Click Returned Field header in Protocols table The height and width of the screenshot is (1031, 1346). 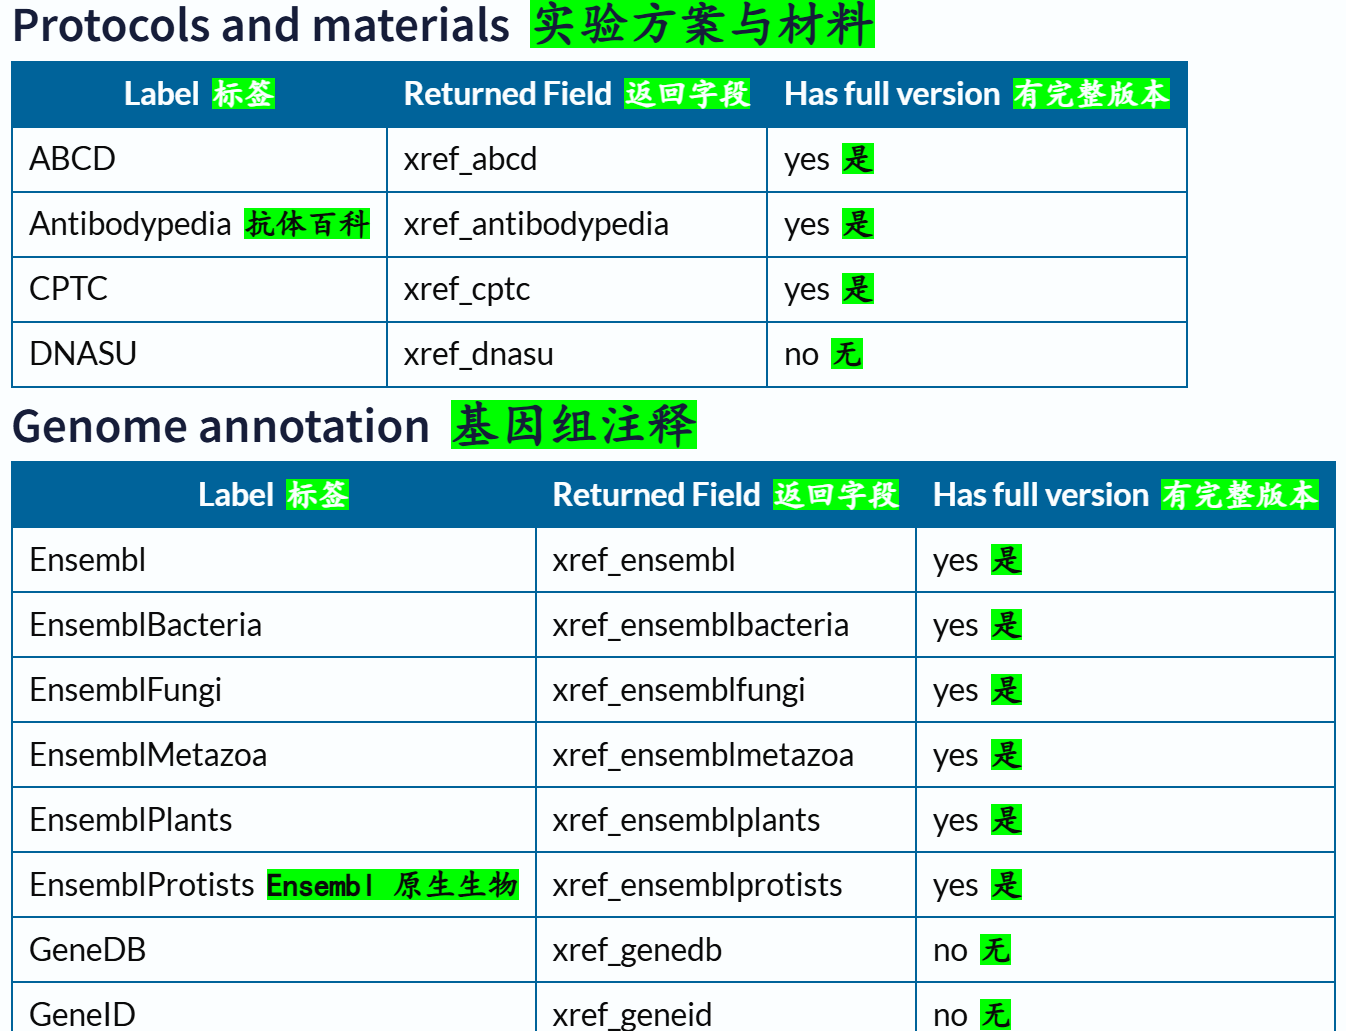[x=577, y=94]
